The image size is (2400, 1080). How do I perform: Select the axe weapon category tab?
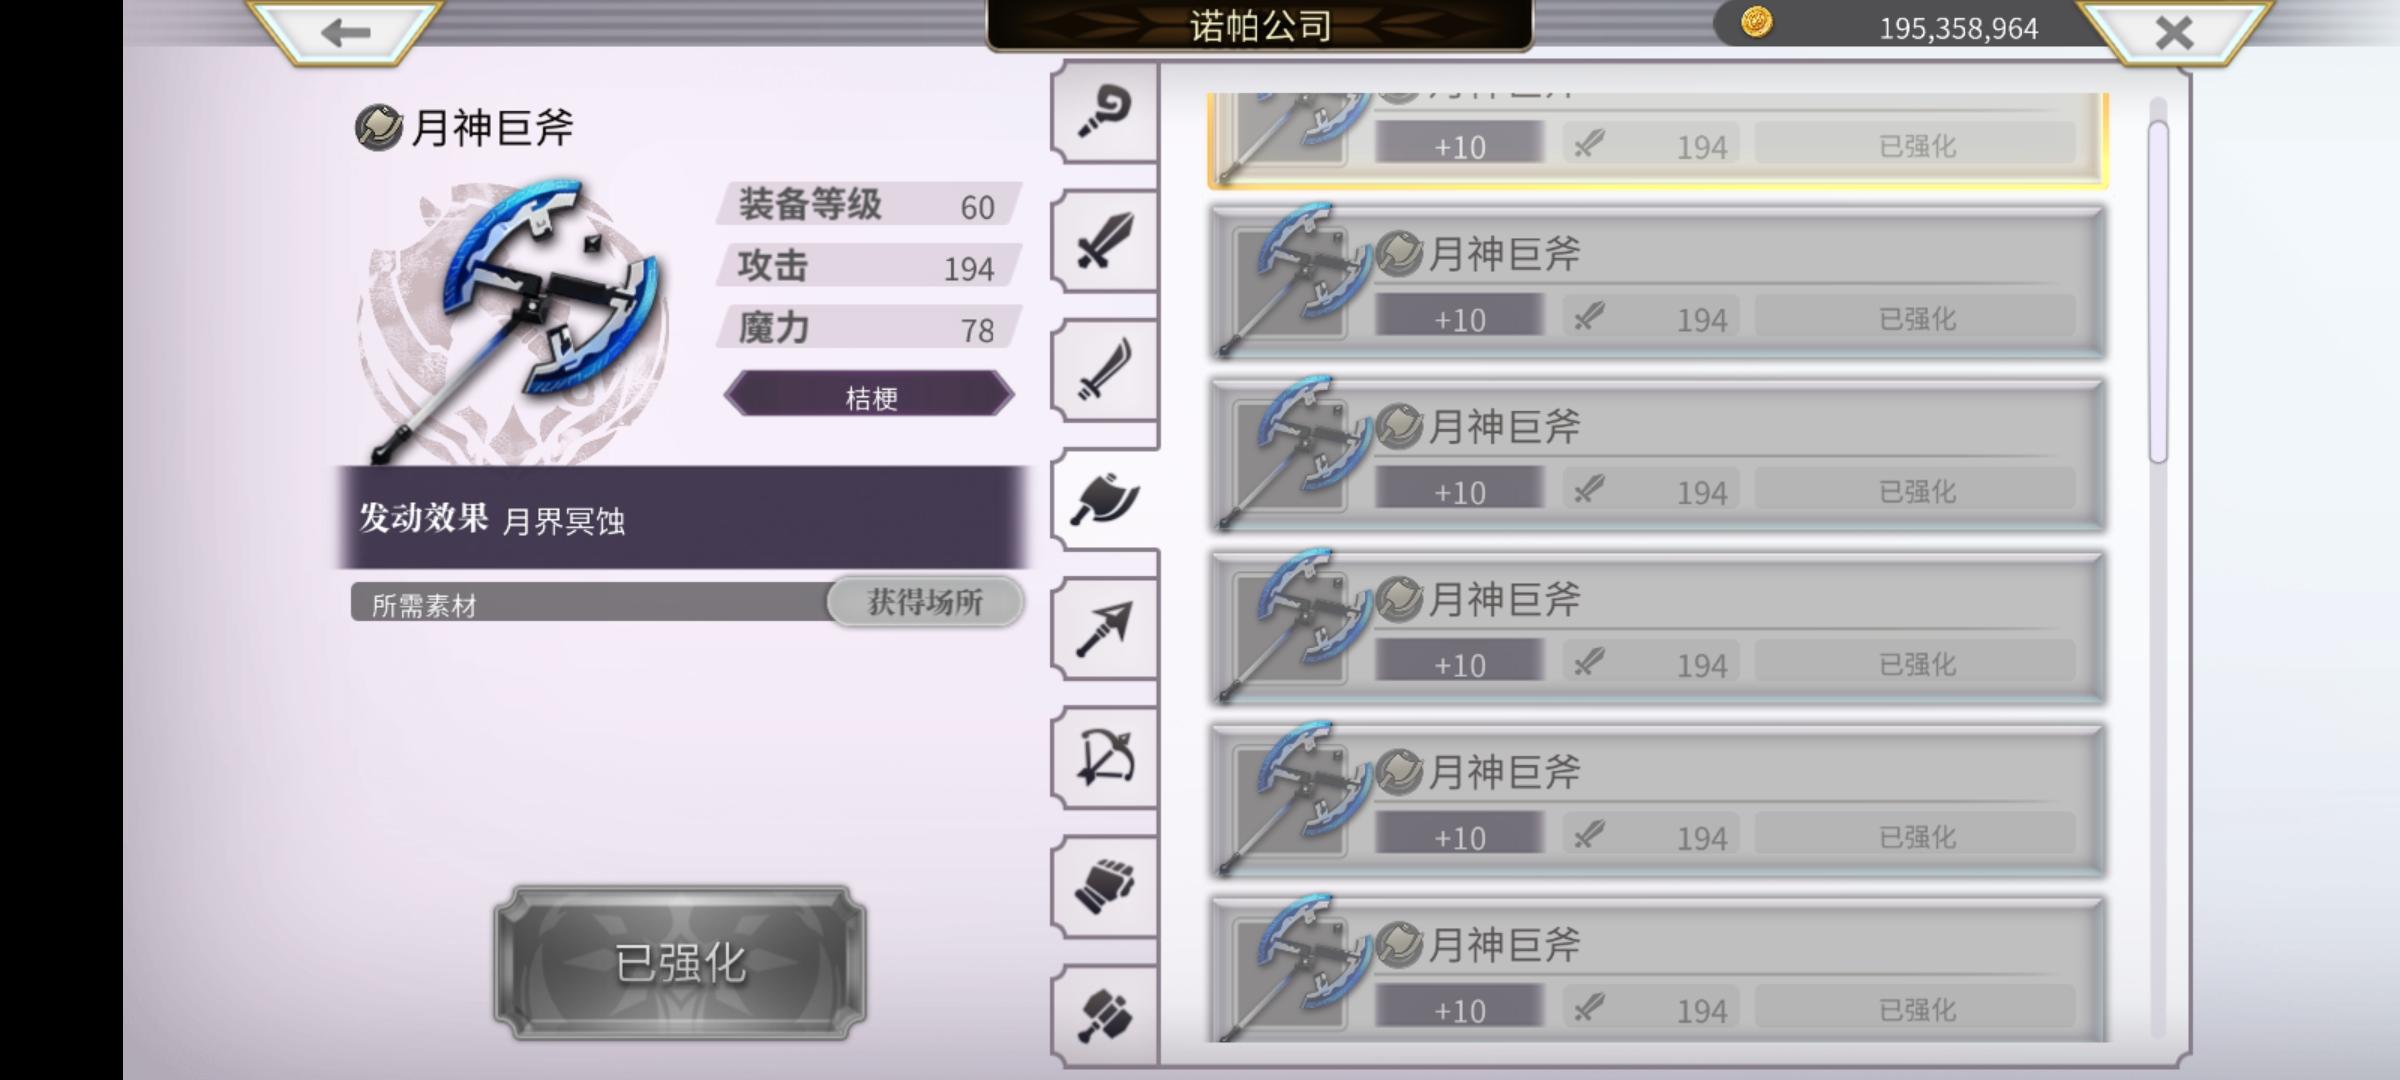(1104, 498)
